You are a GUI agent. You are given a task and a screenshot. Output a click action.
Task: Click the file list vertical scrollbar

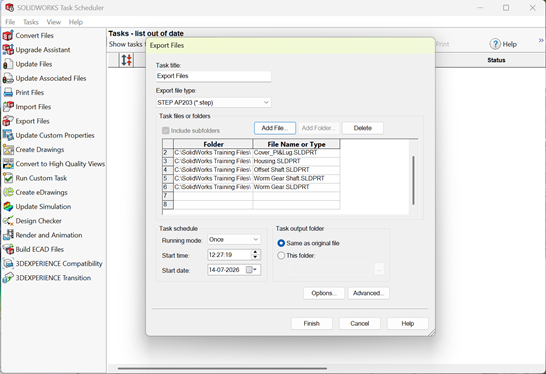click(x=413, y=180)
